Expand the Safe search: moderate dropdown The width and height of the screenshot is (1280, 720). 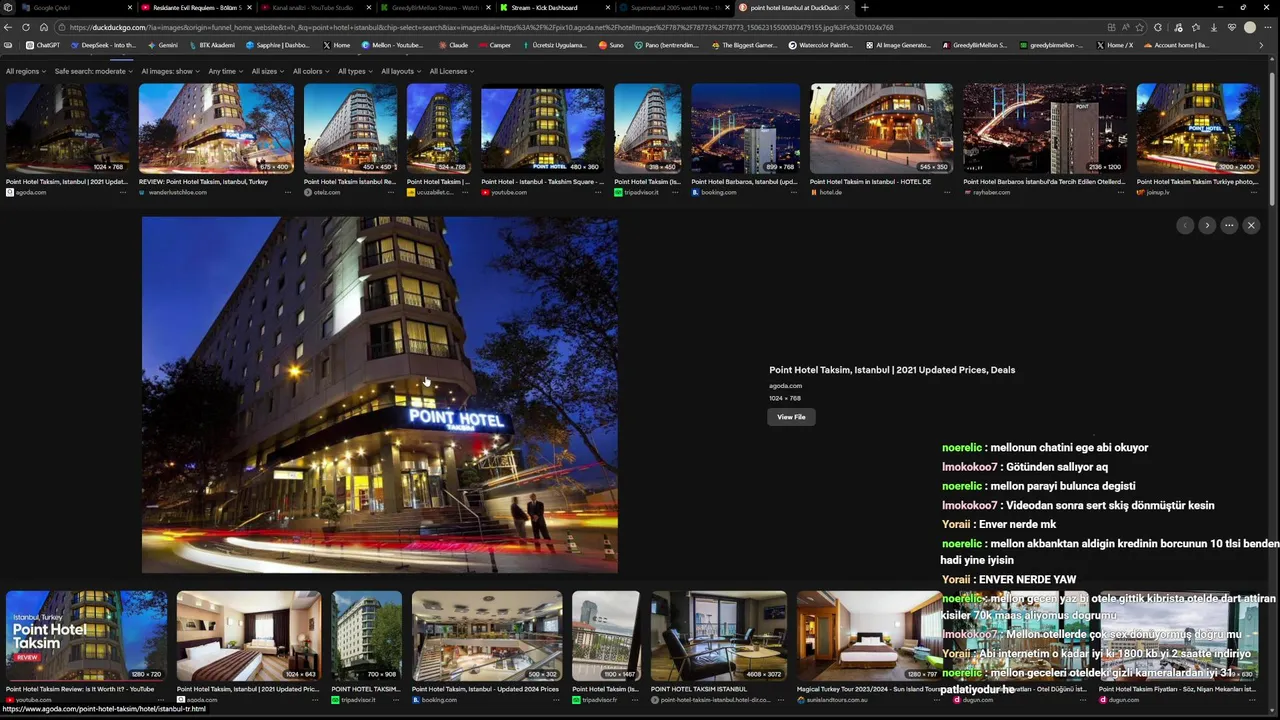(x=93, y=71)
